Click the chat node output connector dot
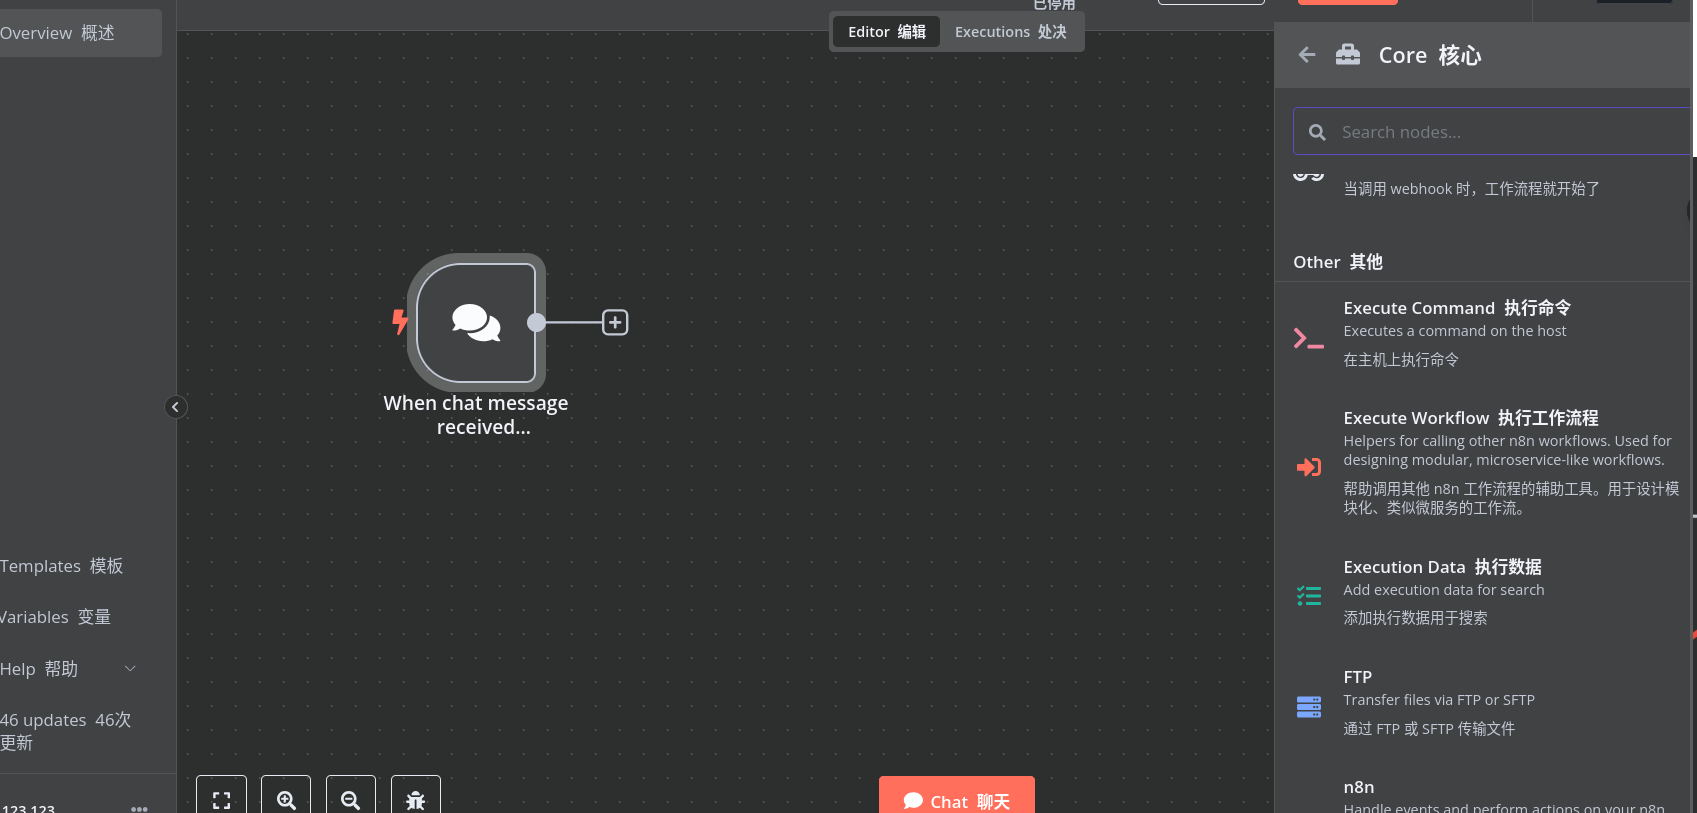This screenshot has height=813, width=1697. point(537,322)
